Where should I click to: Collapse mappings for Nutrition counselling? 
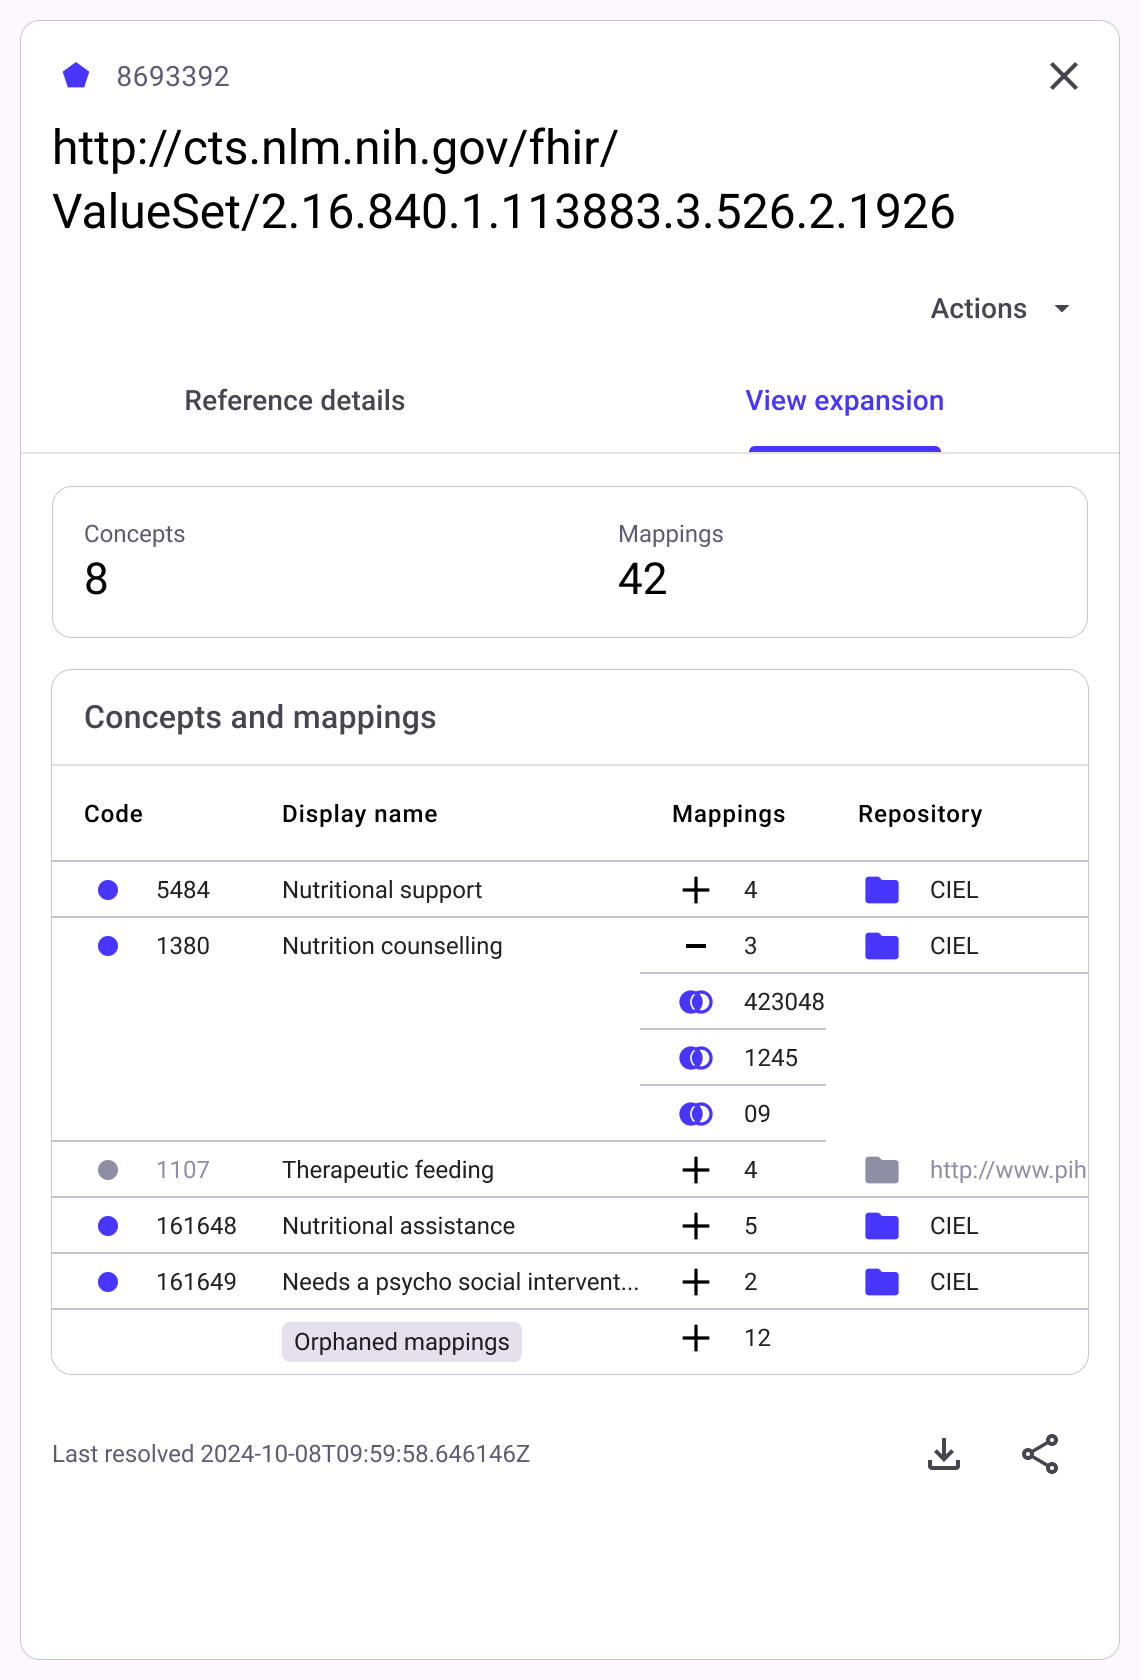[696, 946]
